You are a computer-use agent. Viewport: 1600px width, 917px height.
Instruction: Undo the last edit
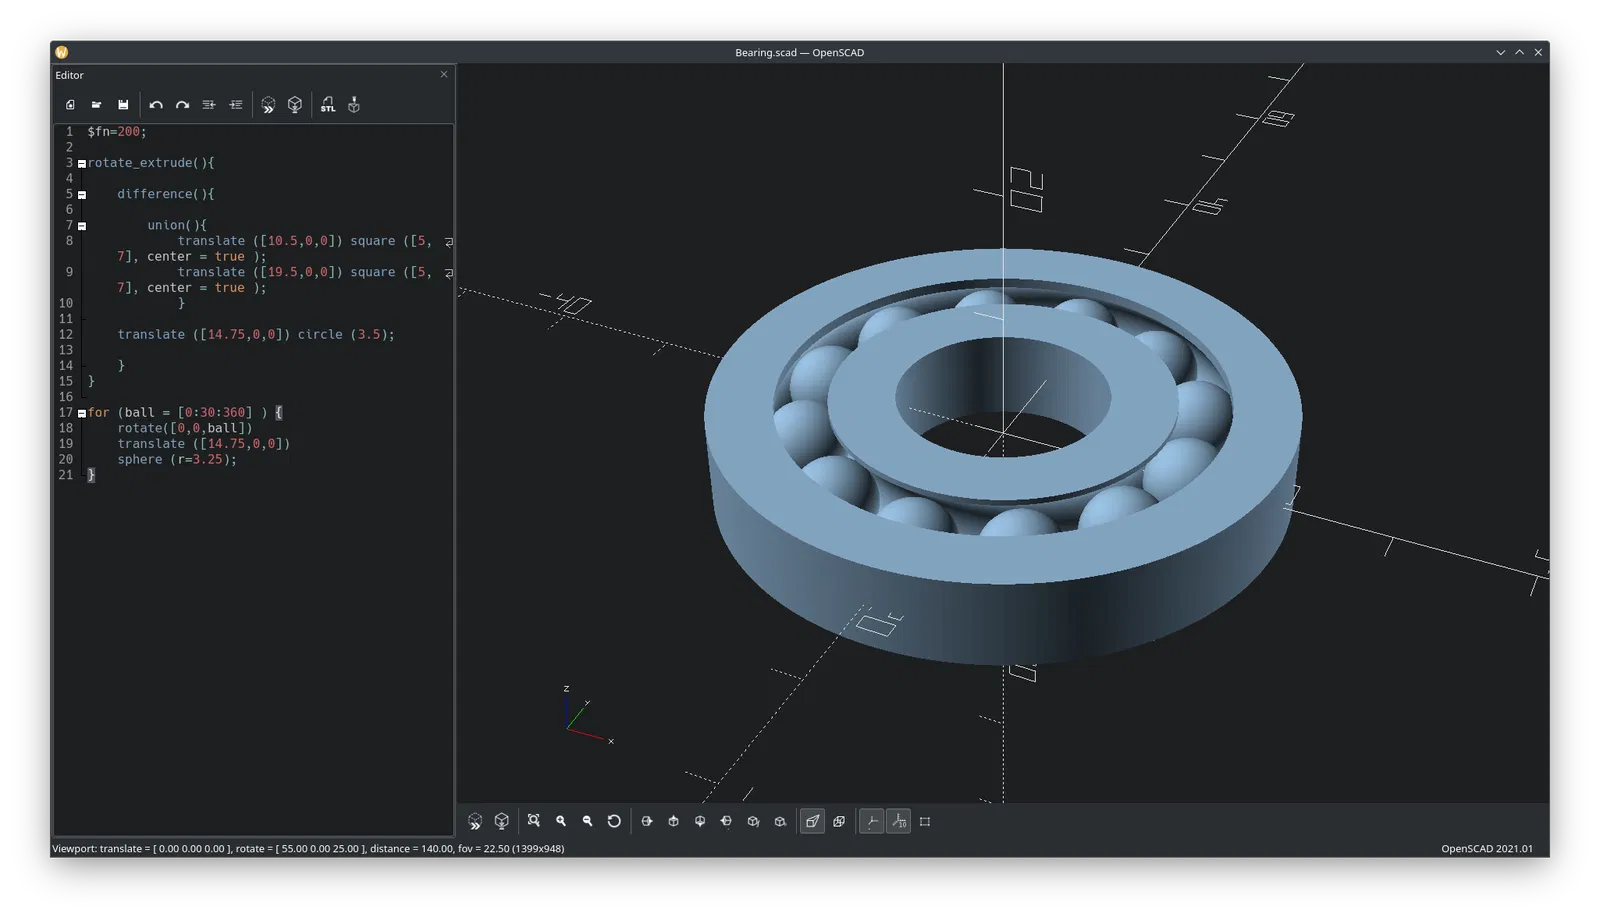click(156, 105)
